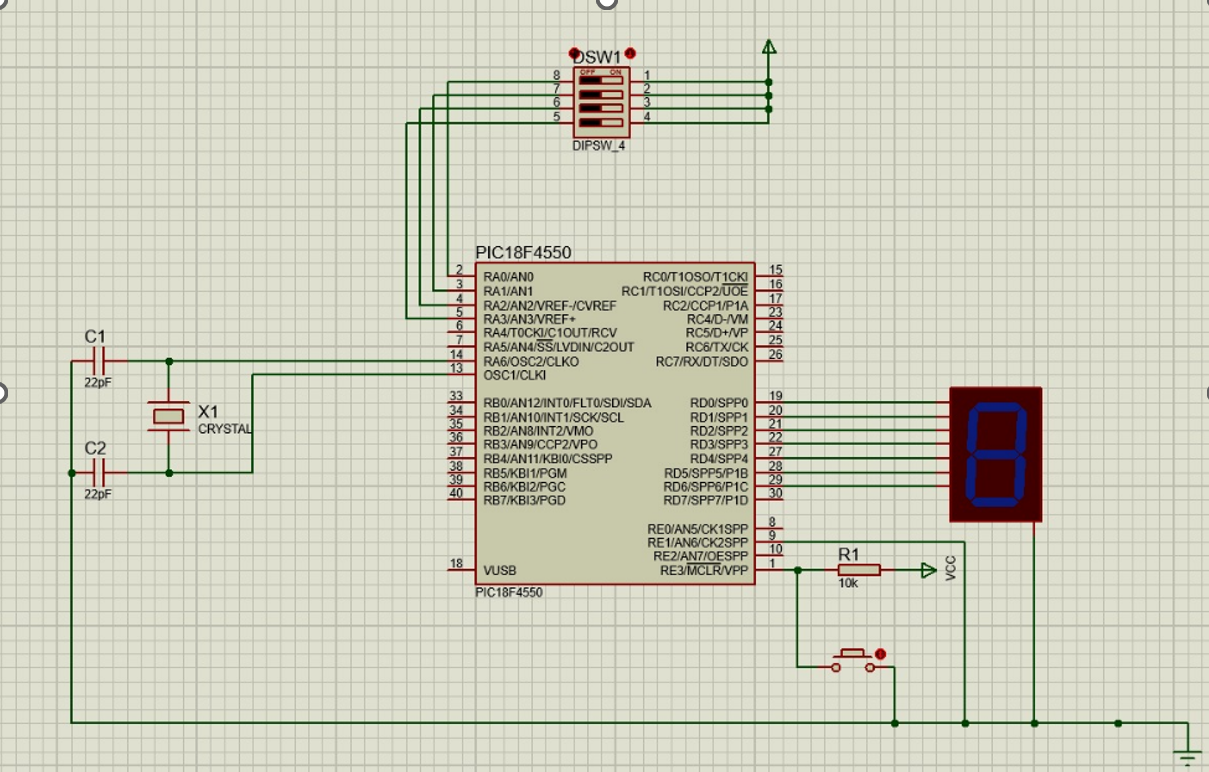The image size is (1209, 772).
Task: Click the RD0/SPP0 pin label
Action: (x=719, y=403)
